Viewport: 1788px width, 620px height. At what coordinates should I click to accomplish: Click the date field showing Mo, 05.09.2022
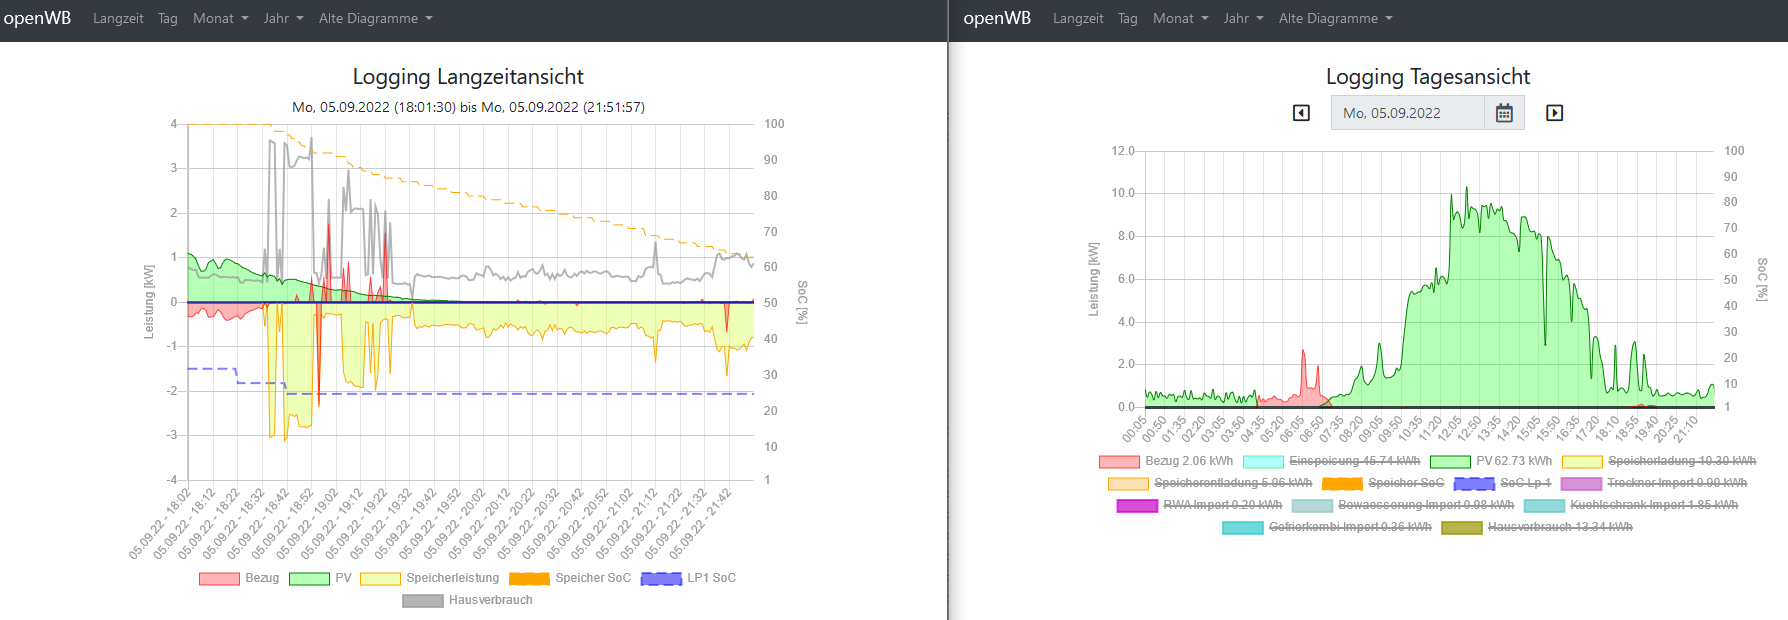click(x=1407, y=113)
